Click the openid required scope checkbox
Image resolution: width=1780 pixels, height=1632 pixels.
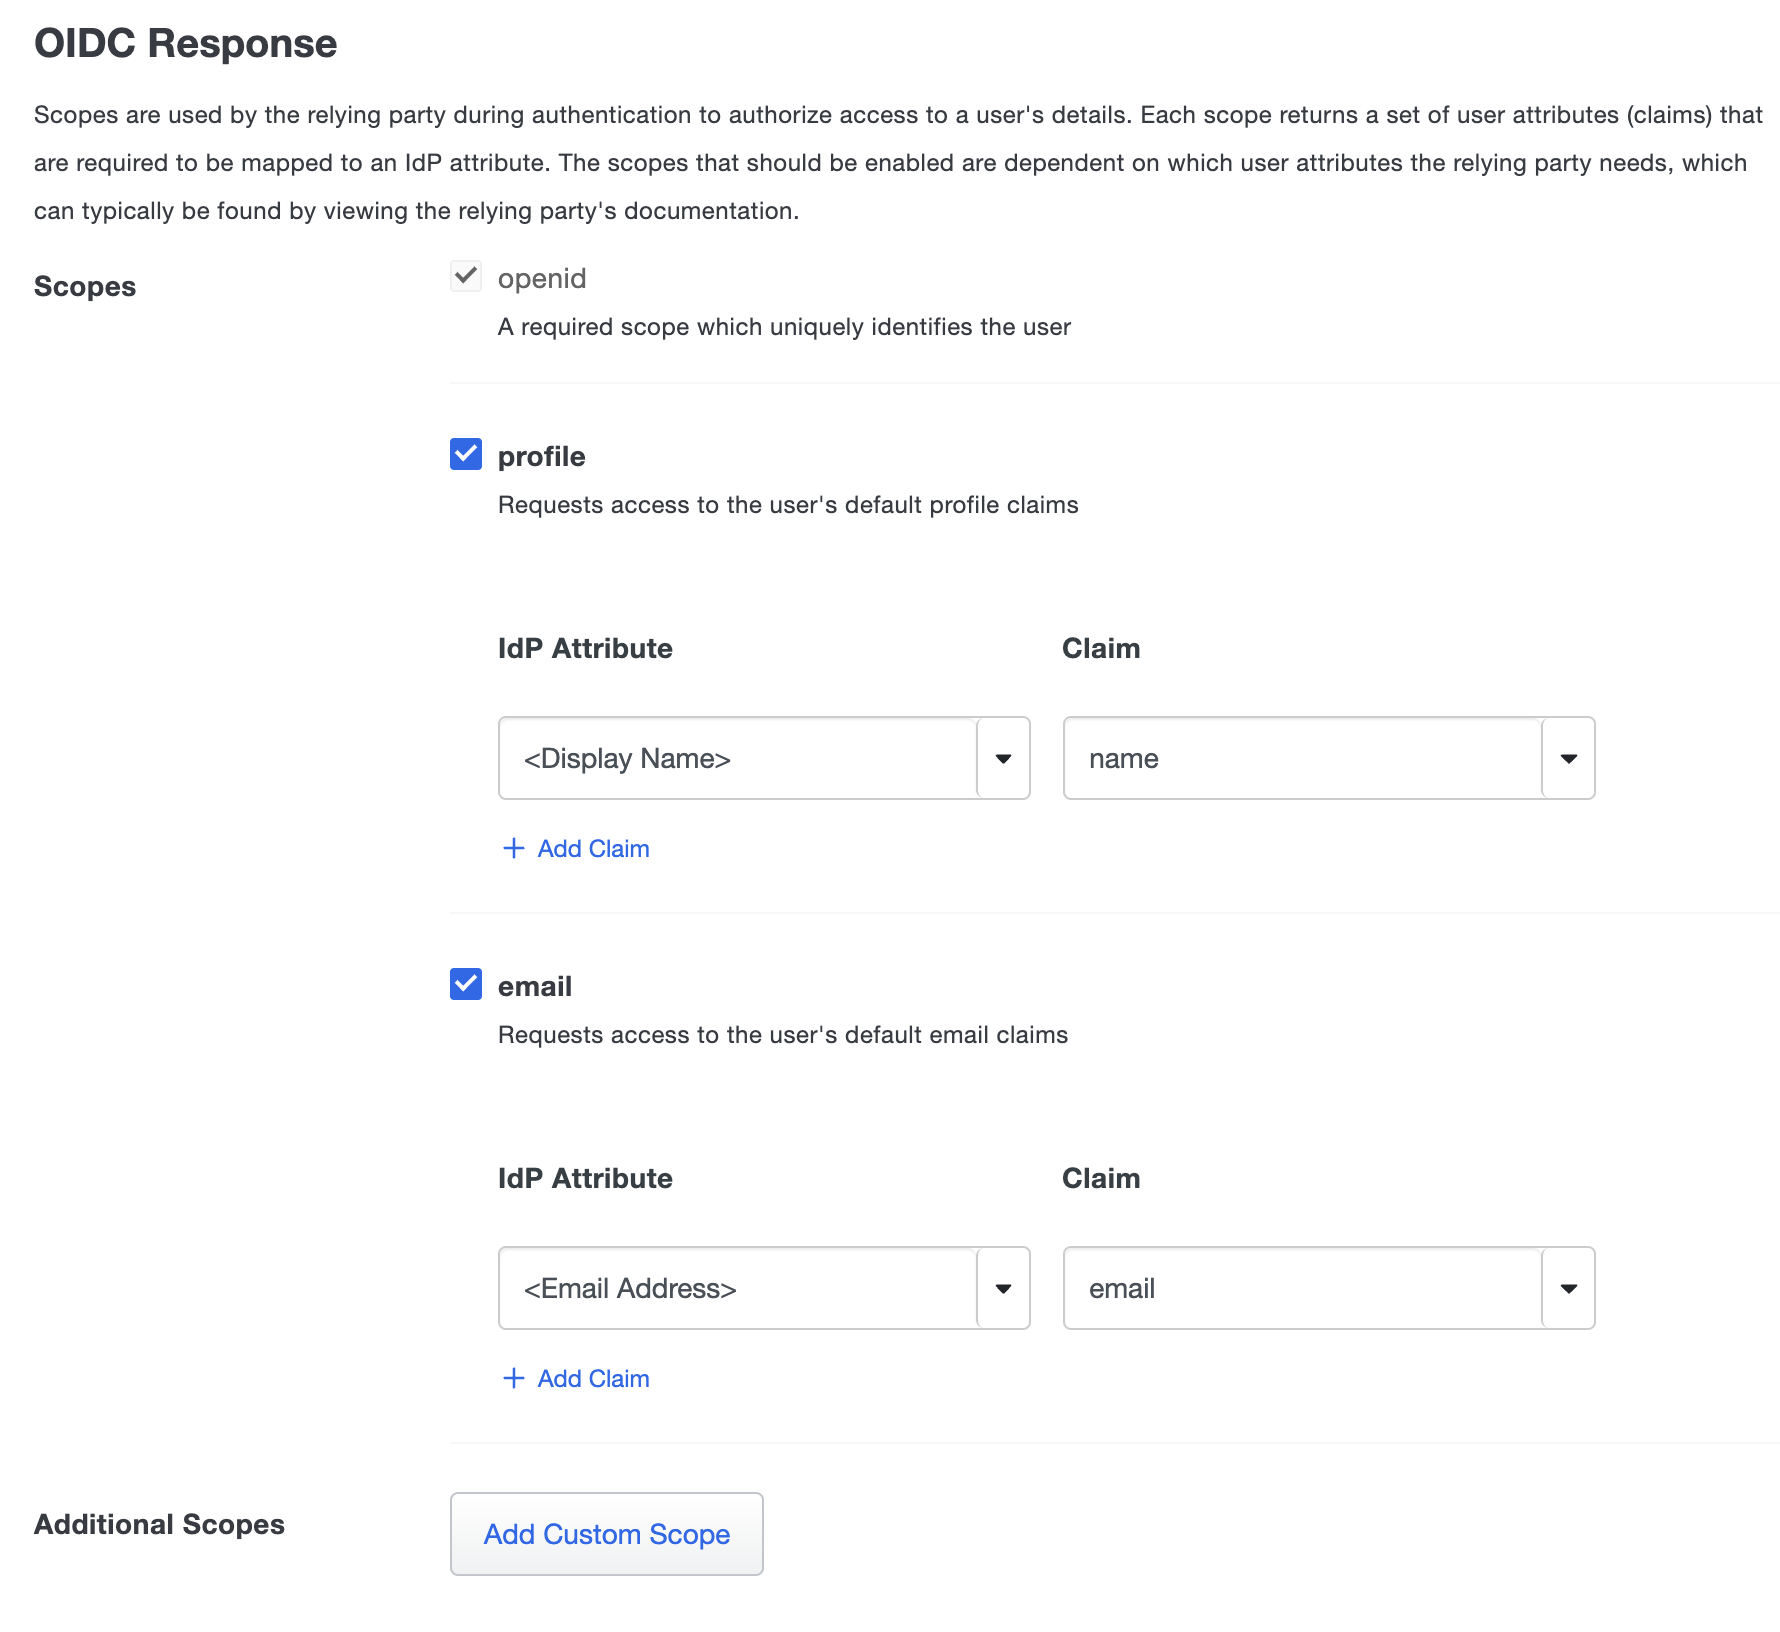(465, 276)
